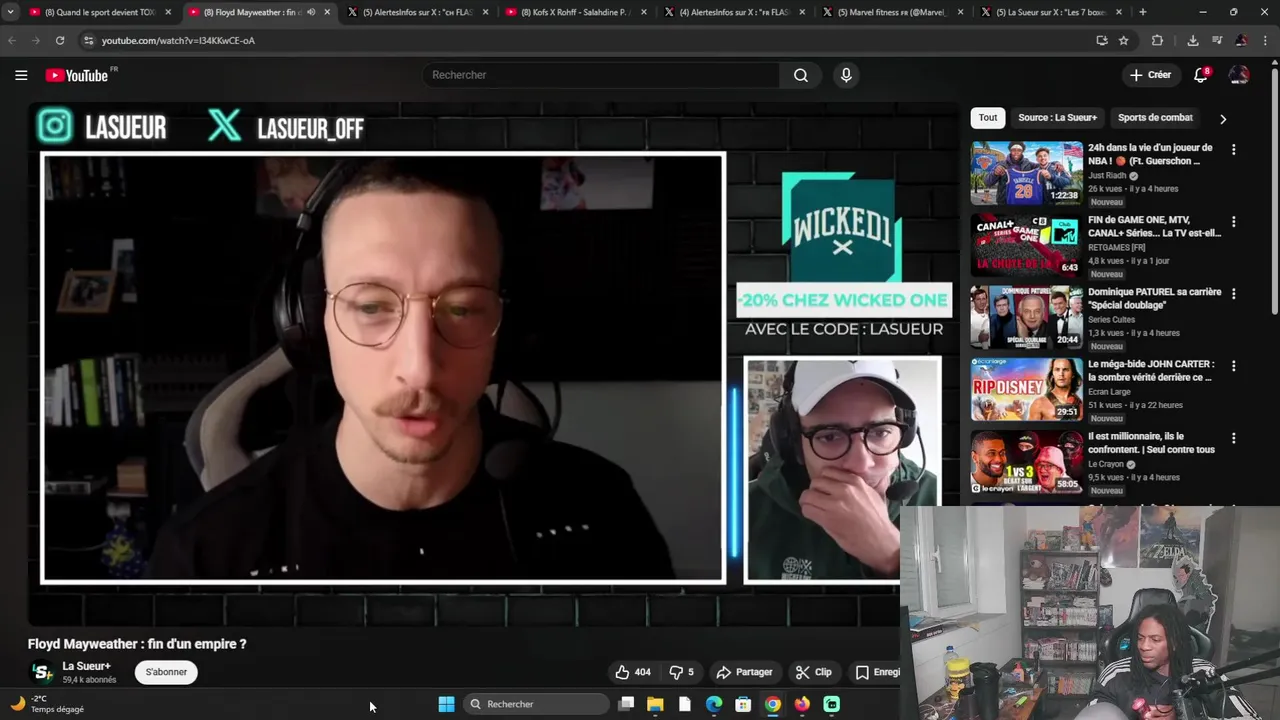This screenshot has height=720, width=1280.
Task: Start voice search with microphone icon
Action: pos(846,75)
